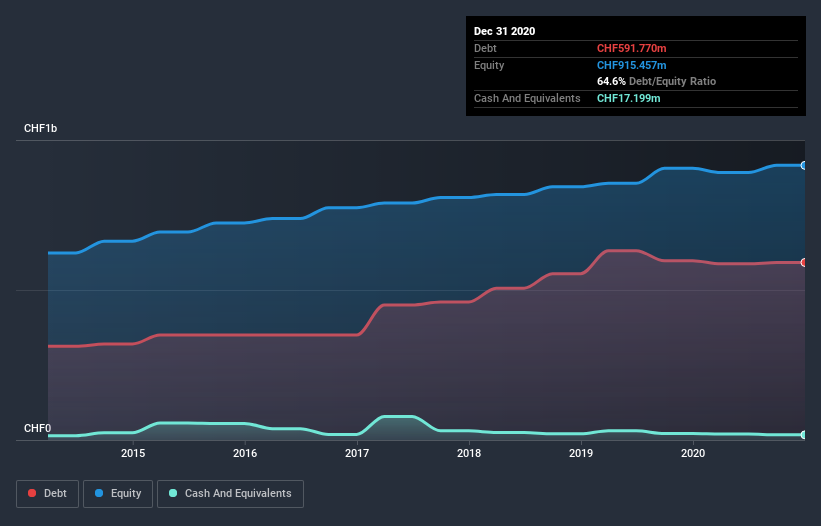Click the Equity row label in tooltip

[x=489, y=65]
